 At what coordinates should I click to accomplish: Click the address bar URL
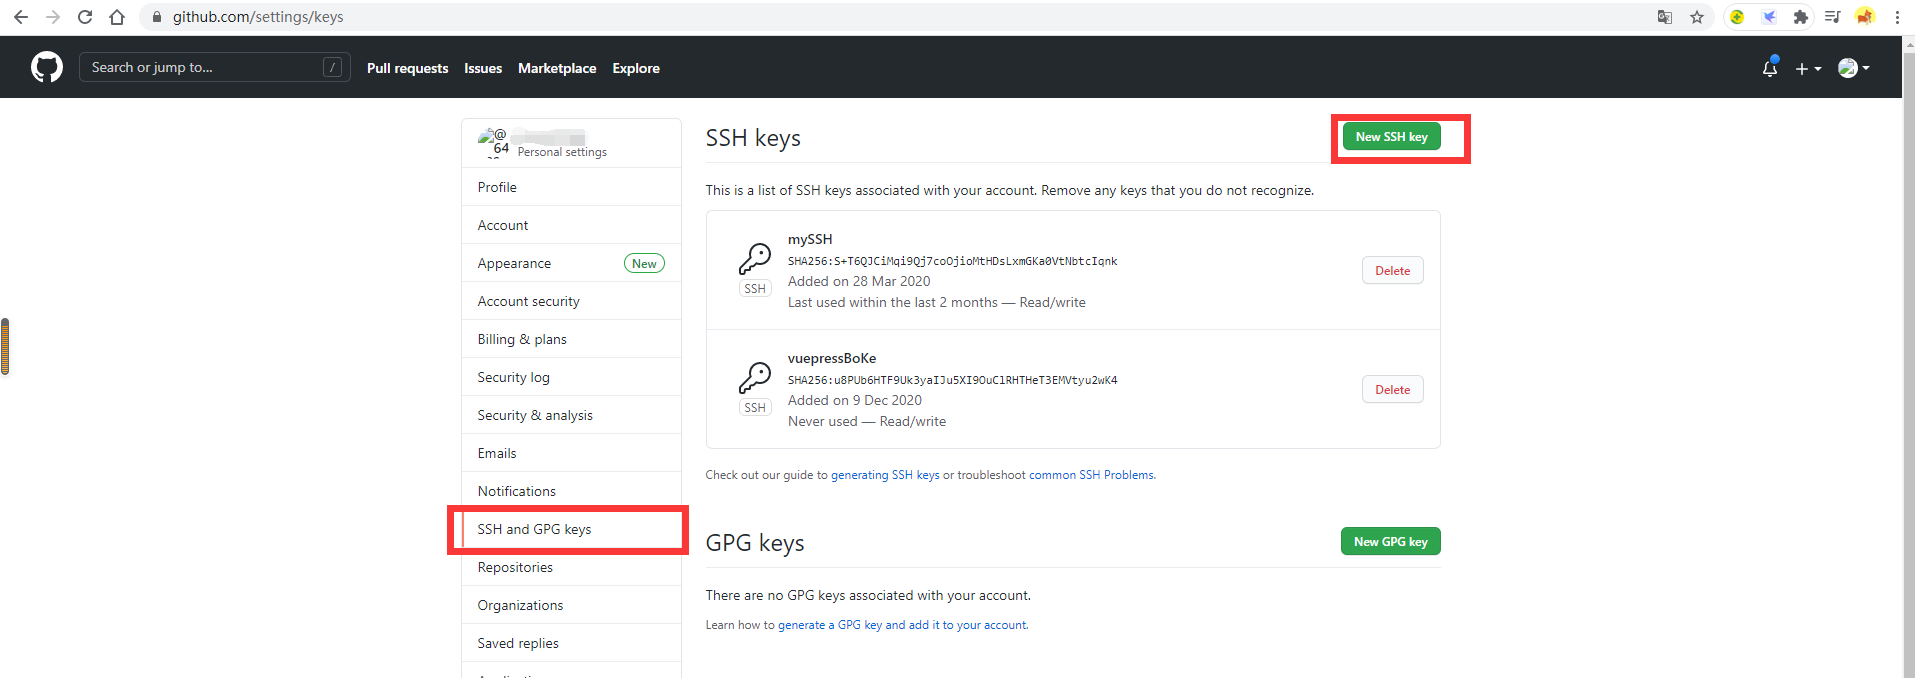[x=258, y=17]
